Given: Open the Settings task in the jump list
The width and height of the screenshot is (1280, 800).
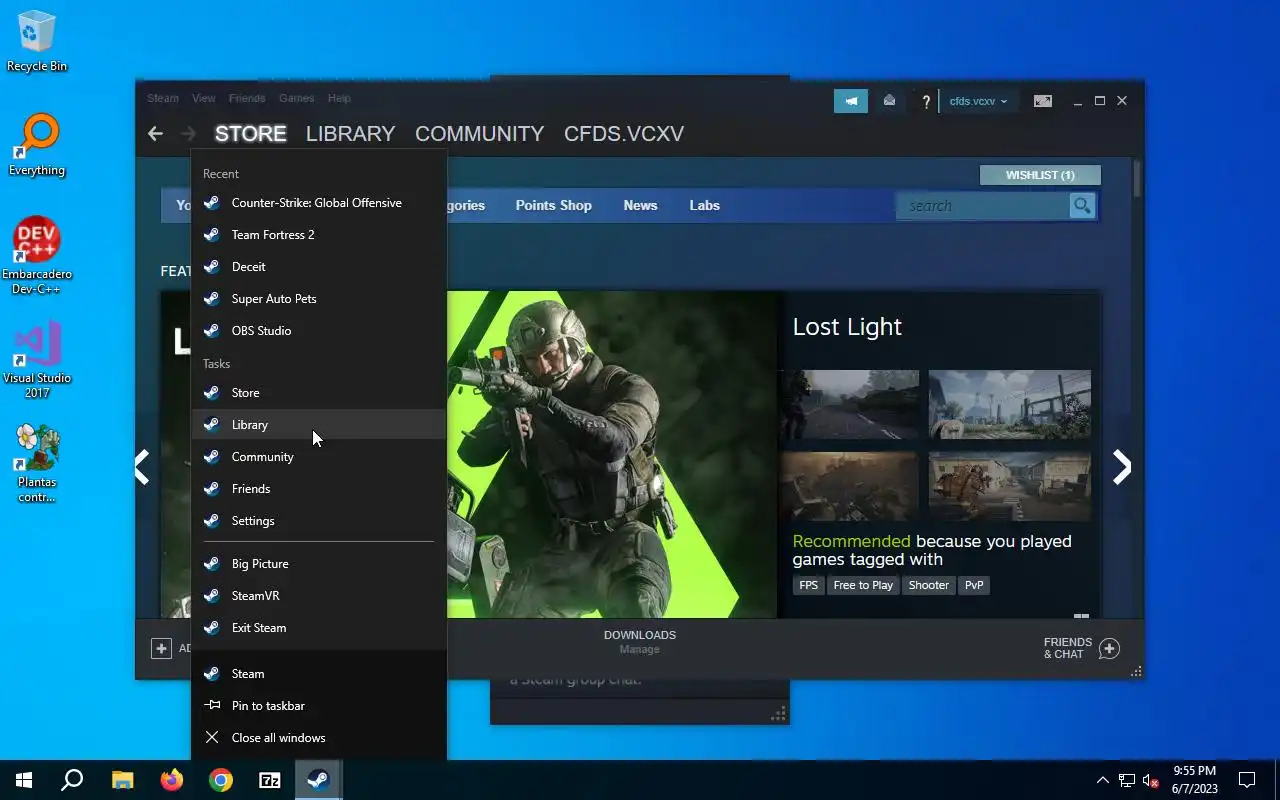Looking at the screenshot, I should (318, 521).
